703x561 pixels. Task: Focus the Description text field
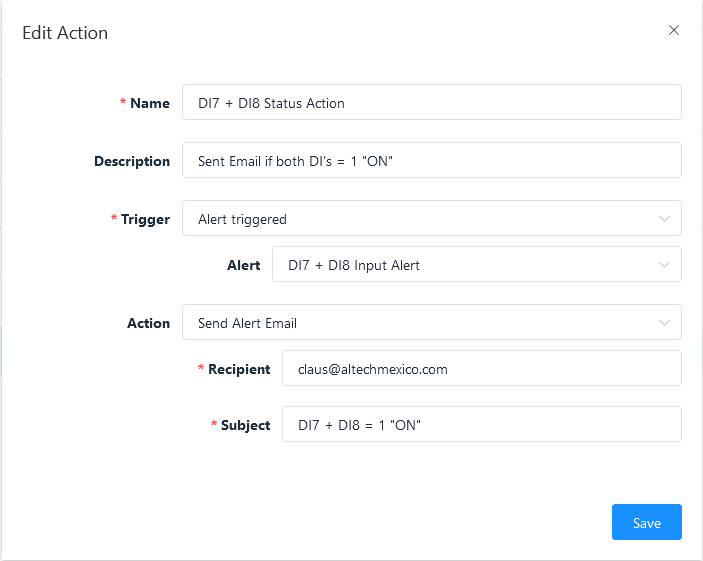(x=431, y=161)
